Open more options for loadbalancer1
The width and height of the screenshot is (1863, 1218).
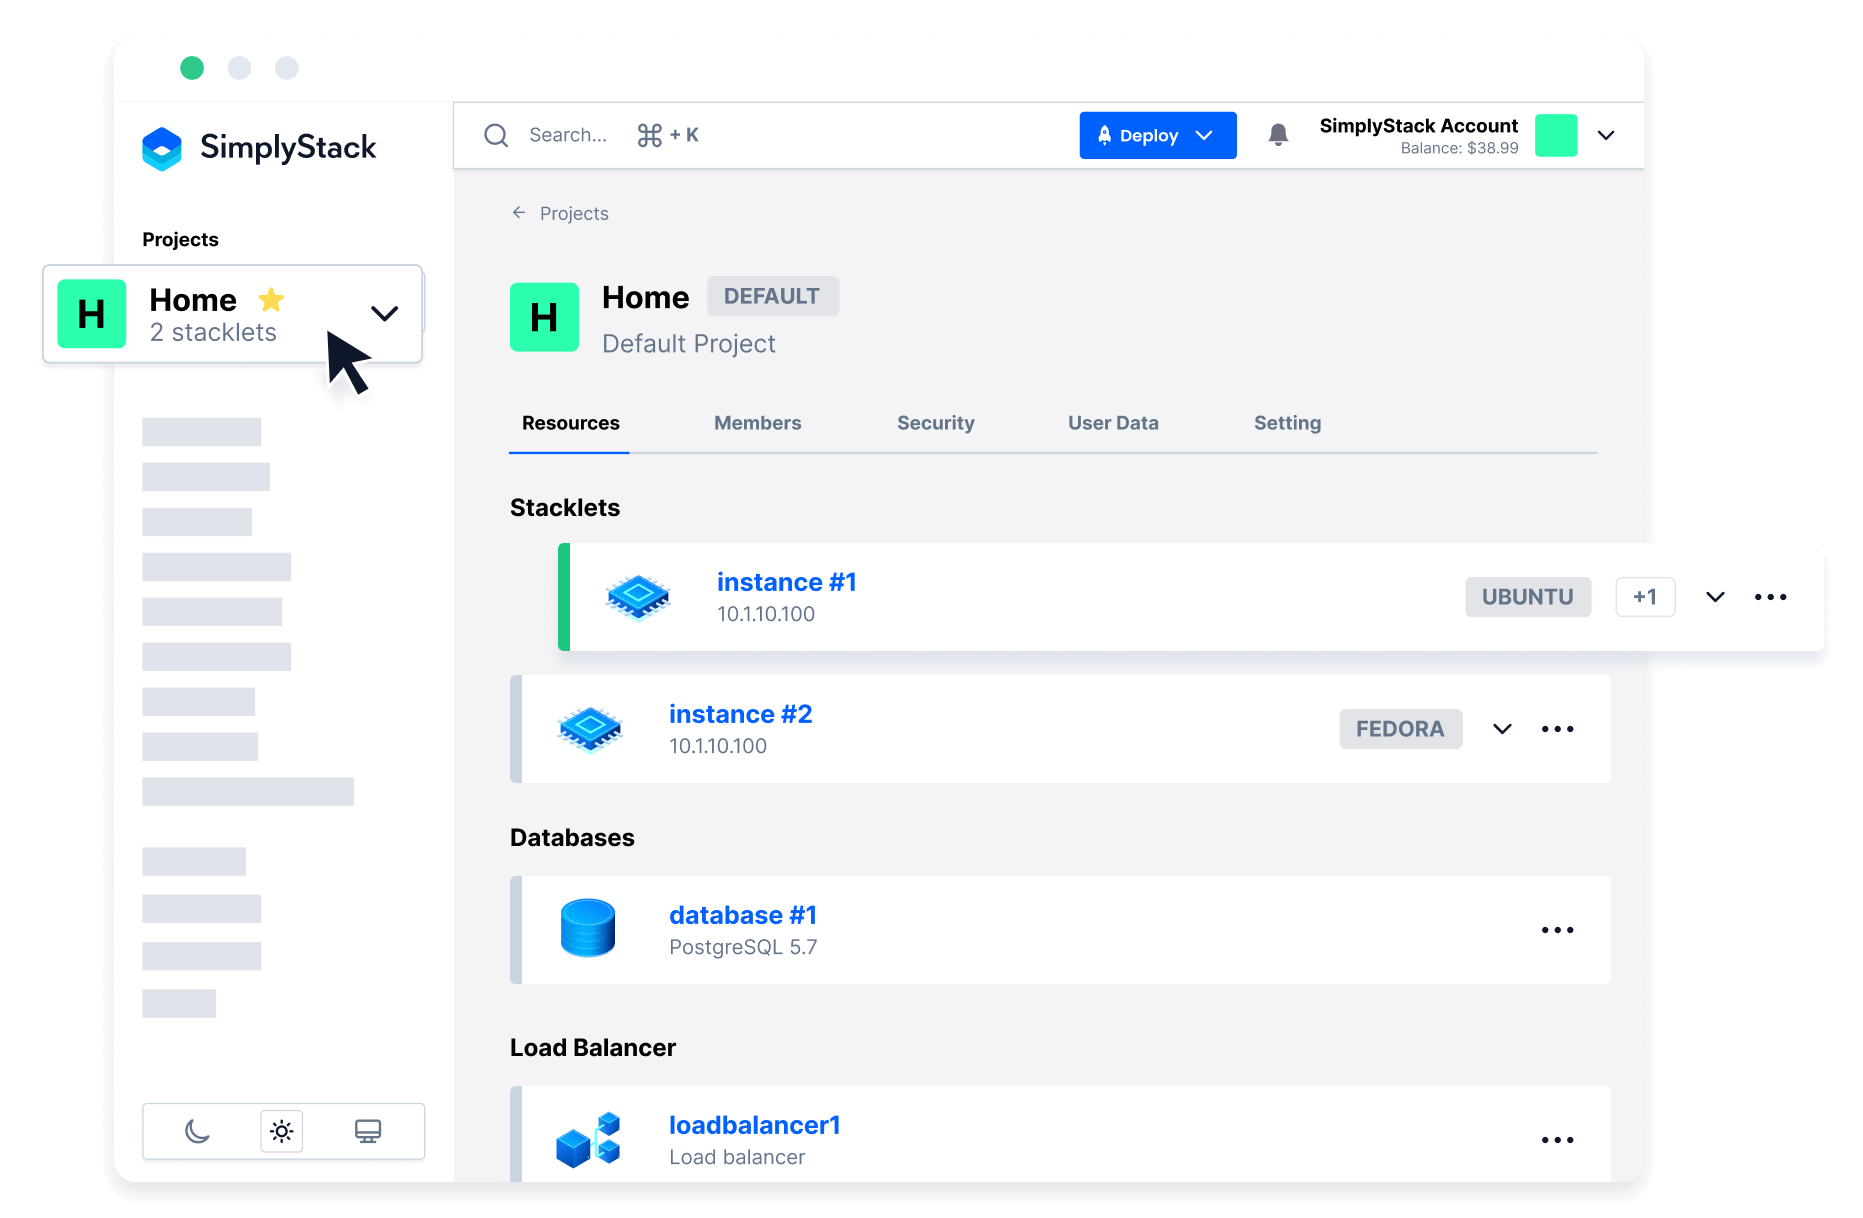click(1557, 1140)
